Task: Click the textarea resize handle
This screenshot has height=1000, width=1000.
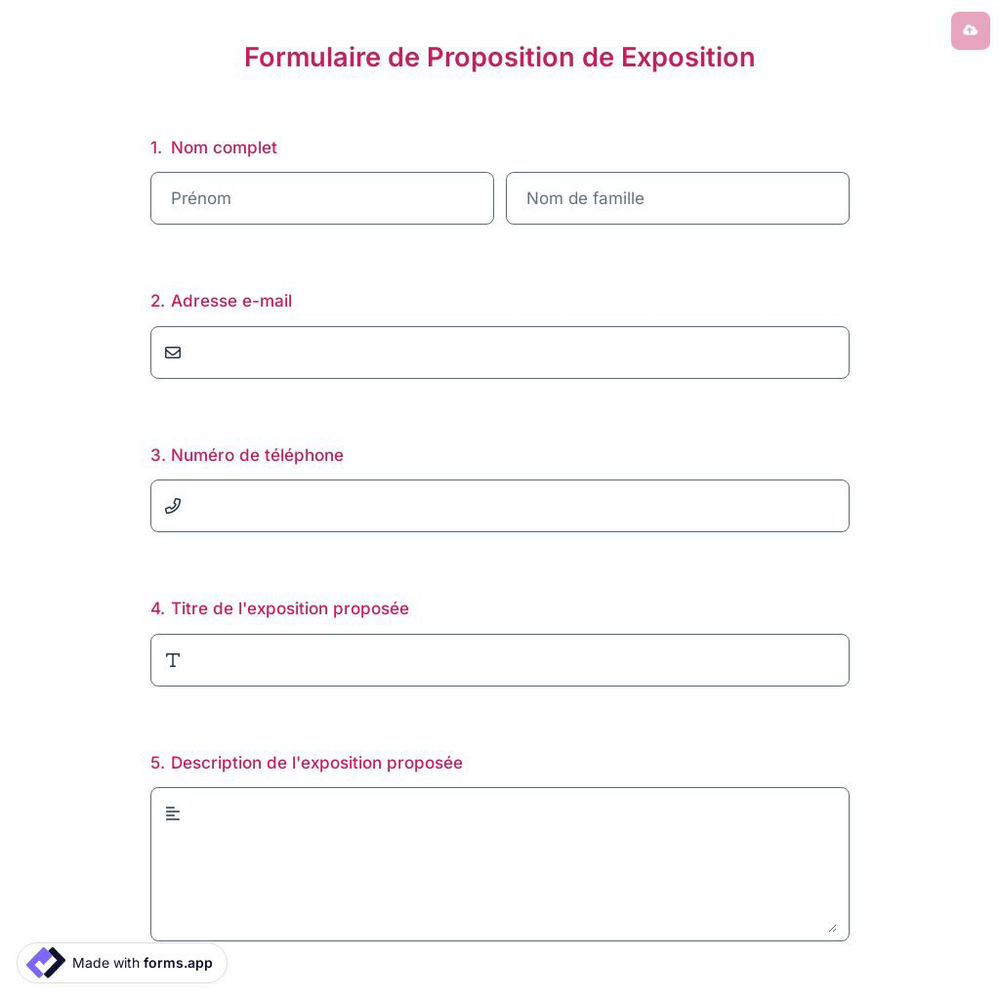Action: point(833,928)
